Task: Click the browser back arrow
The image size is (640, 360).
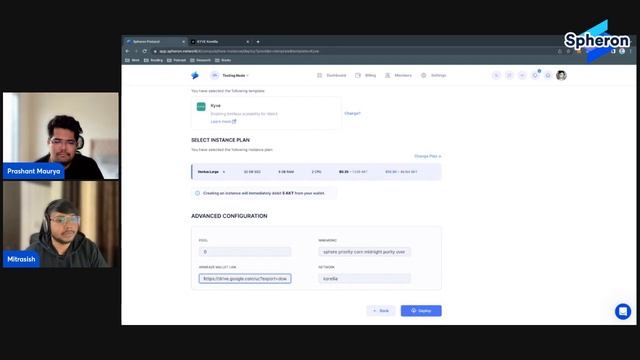Action: pyautogui.click(x=127, y=51)
